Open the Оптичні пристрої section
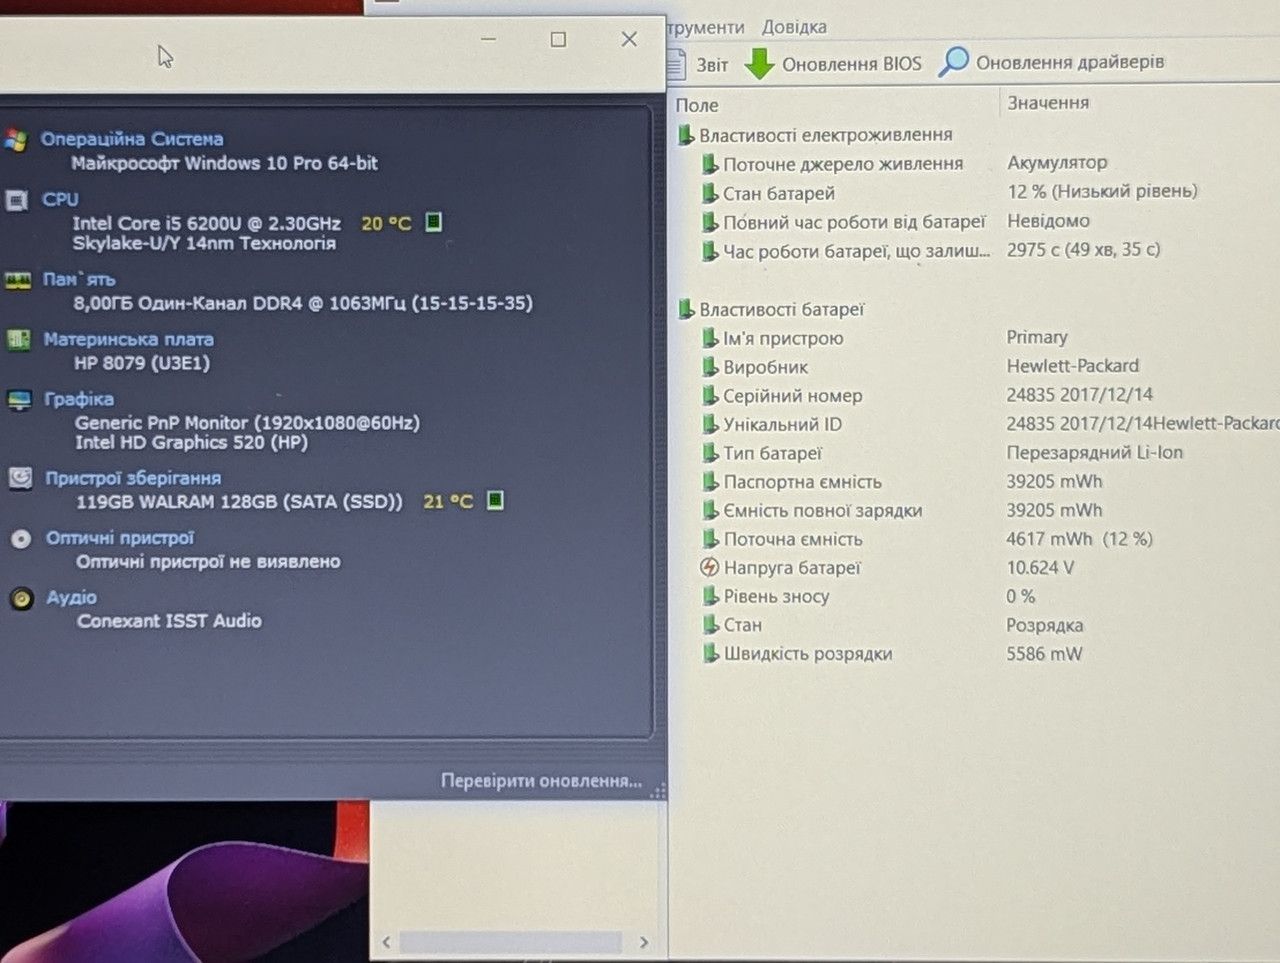This screenshot has height=963, width=1280. [x=120, y=538]
